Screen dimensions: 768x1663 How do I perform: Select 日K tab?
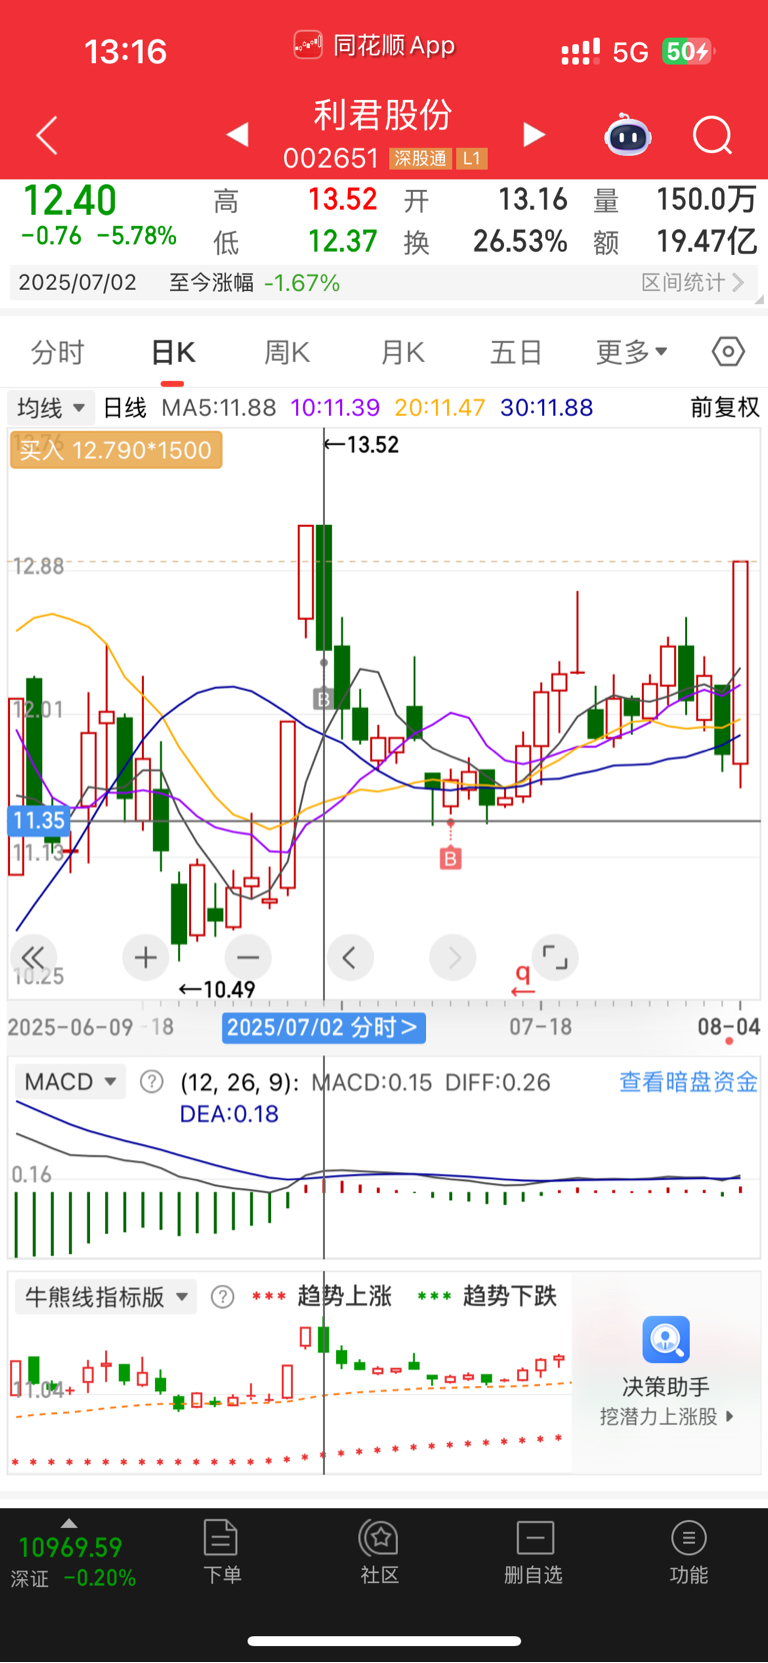click(173, 352)
